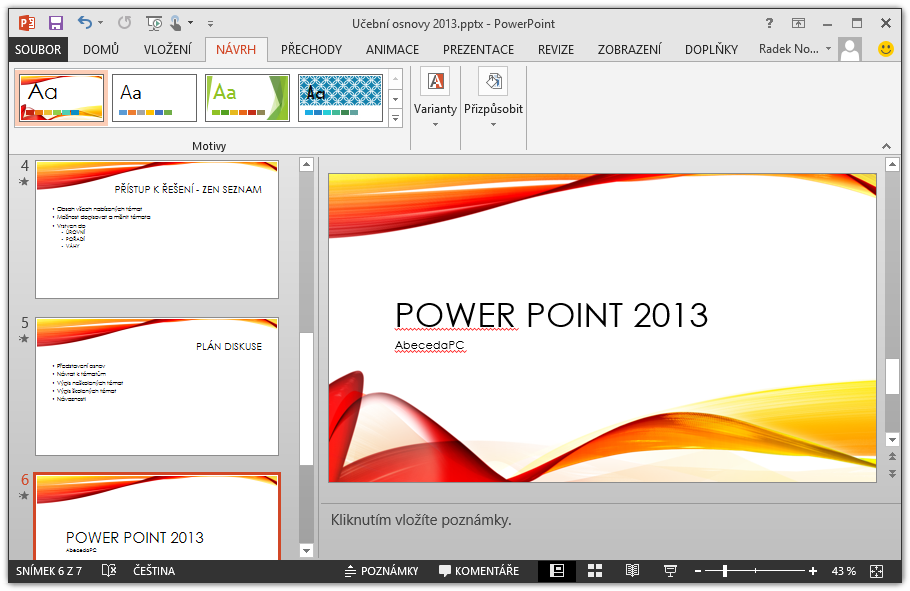Select slide 6 thumbnail in the slide panel
910x591 pixels.
coord(157,517)
